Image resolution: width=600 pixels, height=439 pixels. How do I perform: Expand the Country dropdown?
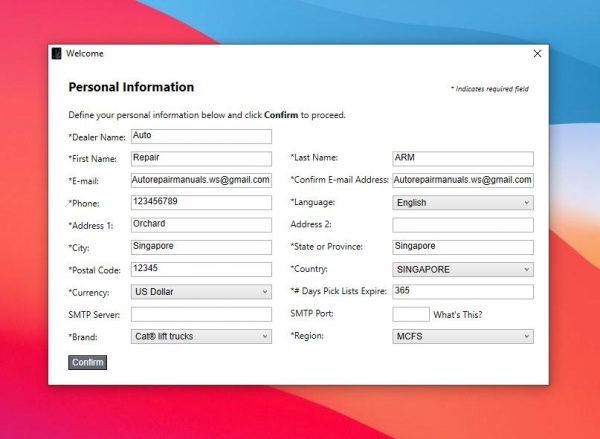tap(463, 269)
